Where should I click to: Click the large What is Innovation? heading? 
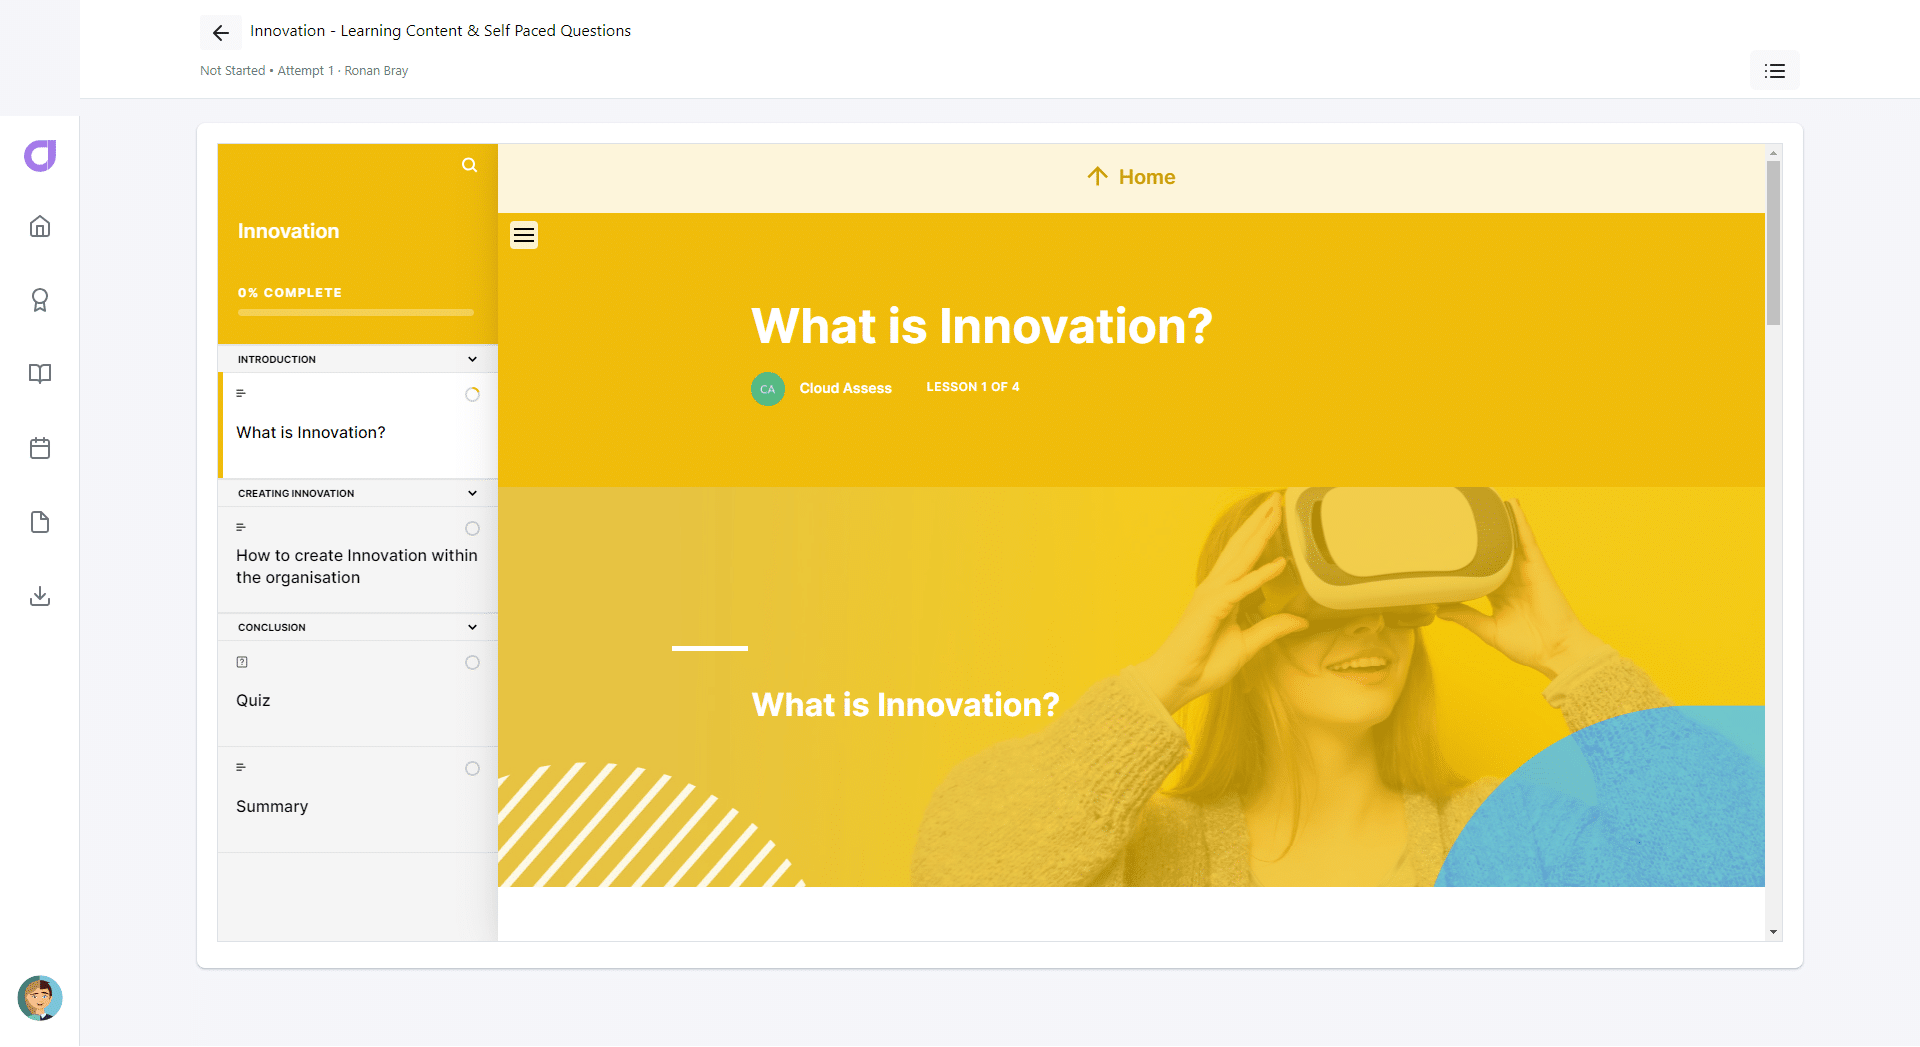pyautogui.click(x=982, y=326)
